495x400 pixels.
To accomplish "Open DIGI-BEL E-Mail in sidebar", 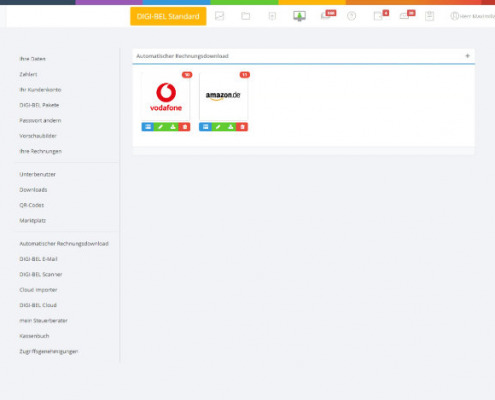I will pos(38,259).
